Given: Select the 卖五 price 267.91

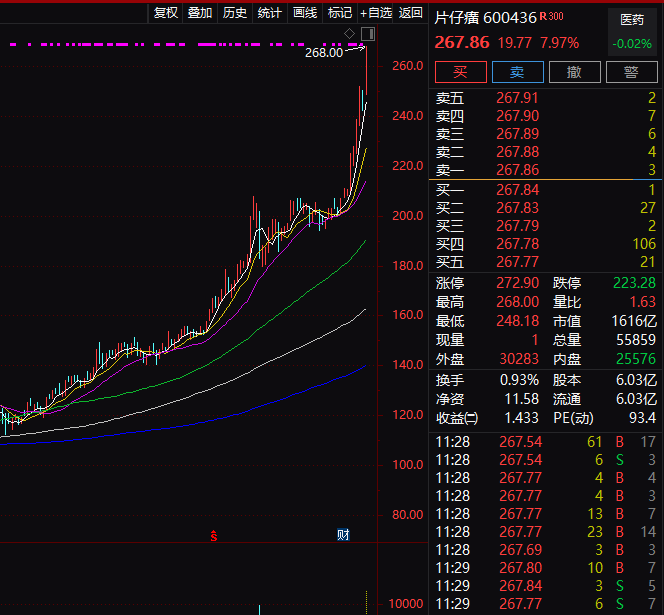Looking at the screenshot, I should coord(517,98).
